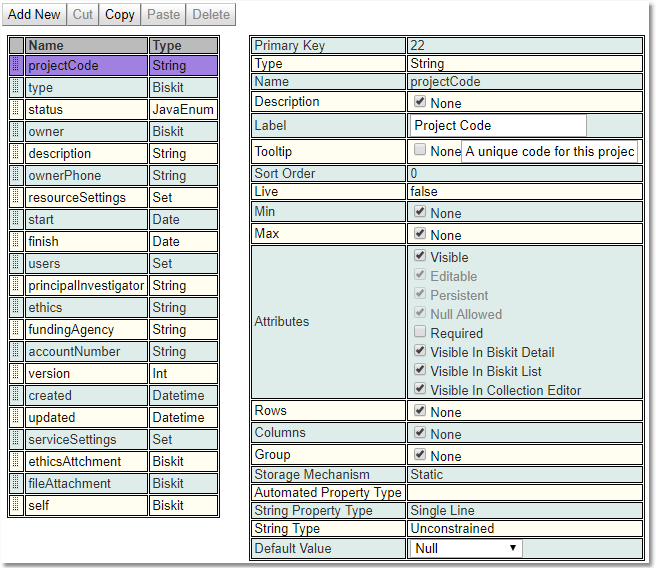Click the Label text field
Screen dimensions: 656x570
click(x=498, y=126)
